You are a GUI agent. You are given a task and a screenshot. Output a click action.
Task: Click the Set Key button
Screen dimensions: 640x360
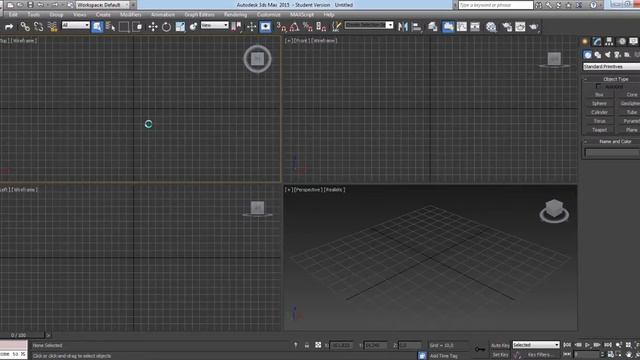pos(500,355)
